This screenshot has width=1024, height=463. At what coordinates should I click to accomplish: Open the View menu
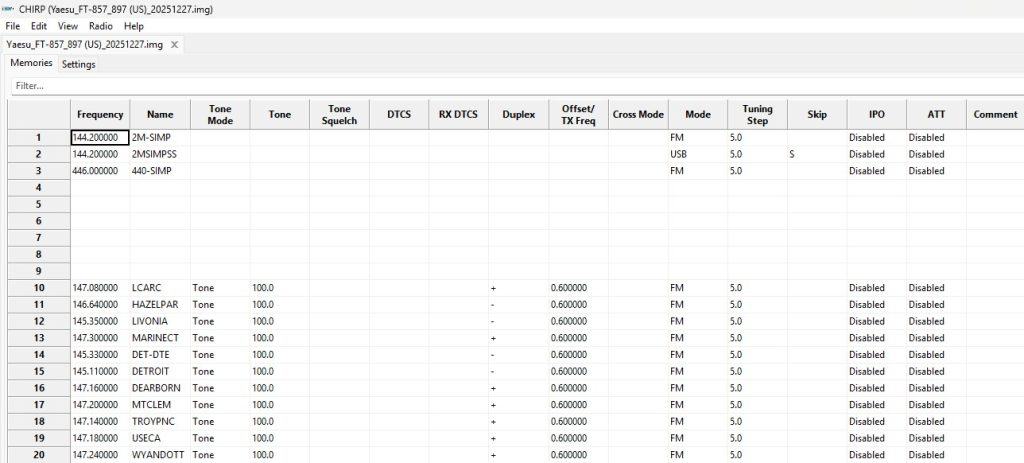tap(68, 26)
